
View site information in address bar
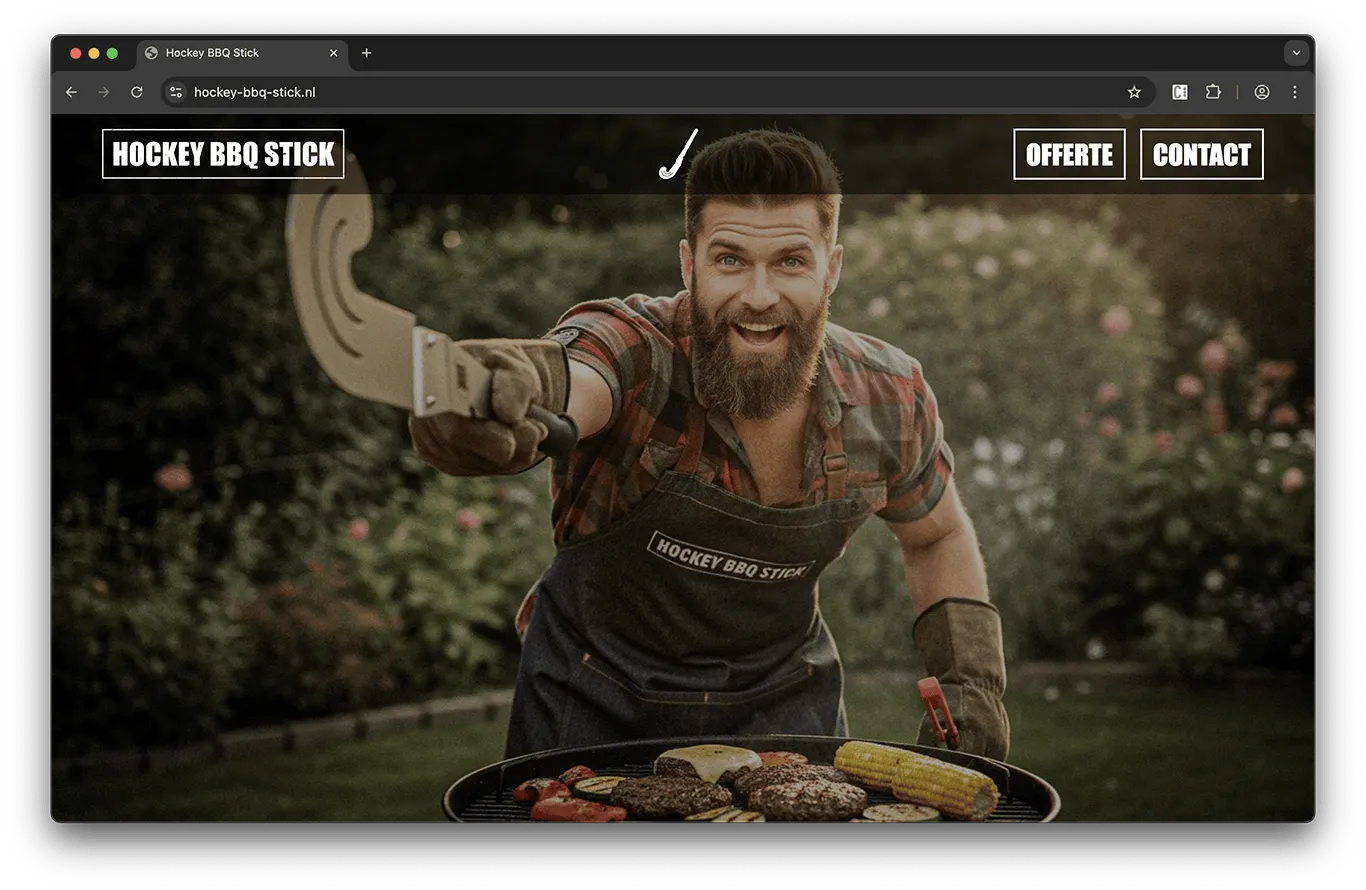pyautogui.click(x=176, y=92)
